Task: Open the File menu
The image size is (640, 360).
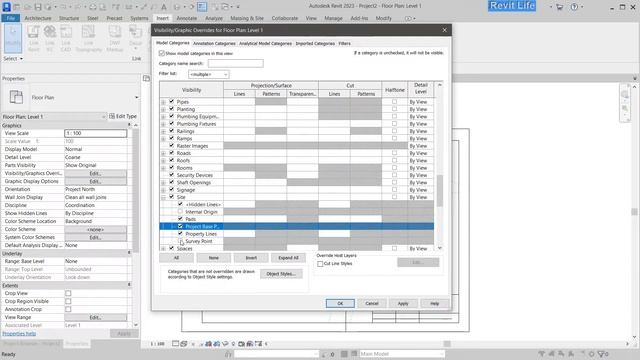Action: point(11,18)
